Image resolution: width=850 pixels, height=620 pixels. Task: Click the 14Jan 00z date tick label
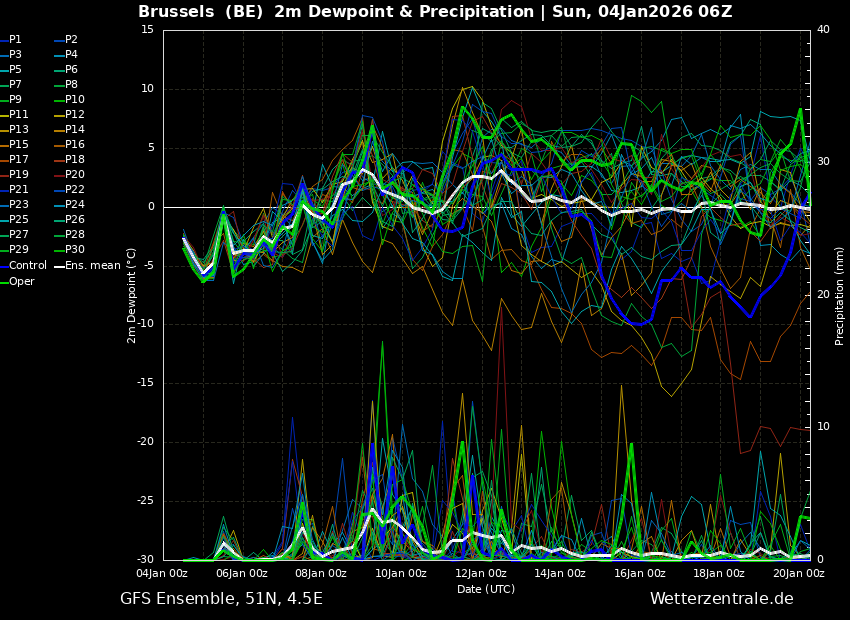point(559,573)
